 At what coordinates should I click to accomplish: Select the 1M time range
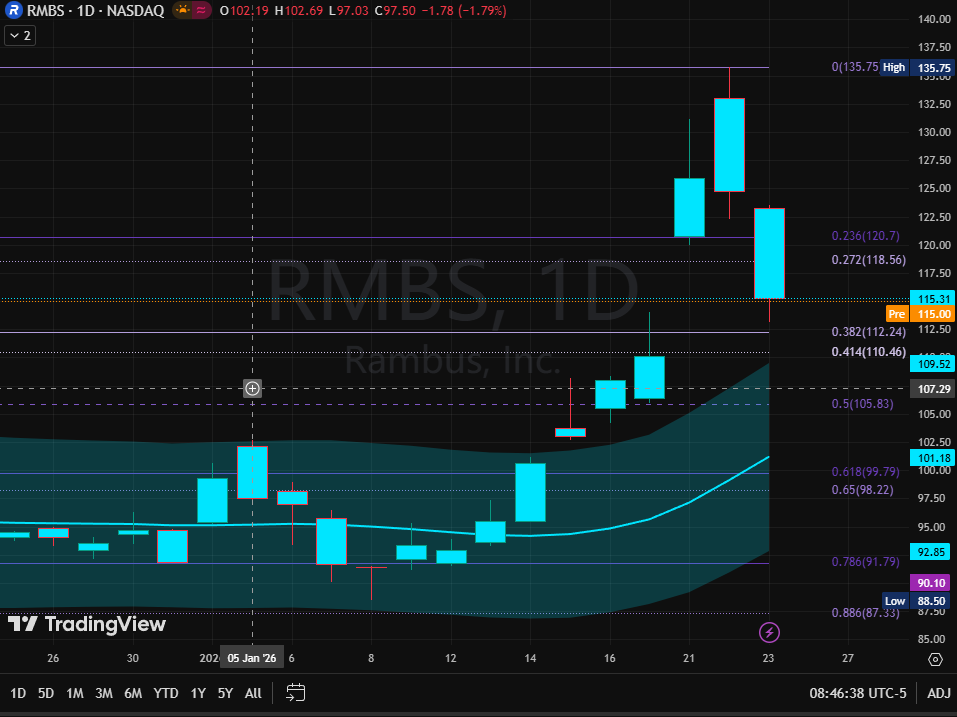(74, 693)
